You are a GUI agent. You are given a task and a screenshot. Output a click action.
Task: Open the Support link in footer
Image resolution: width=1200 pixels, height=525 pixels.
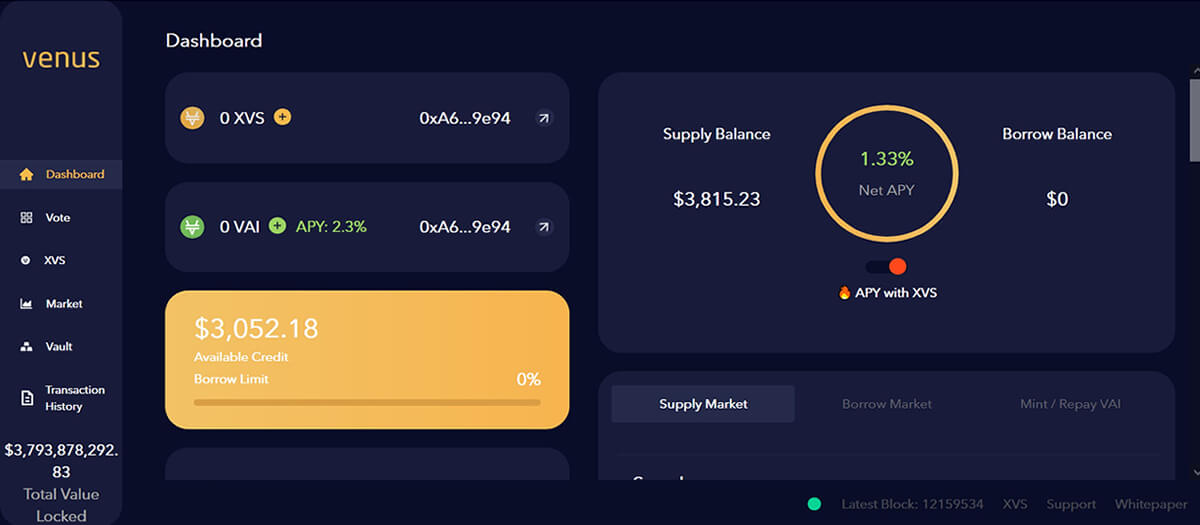[x=1071, y=504]
